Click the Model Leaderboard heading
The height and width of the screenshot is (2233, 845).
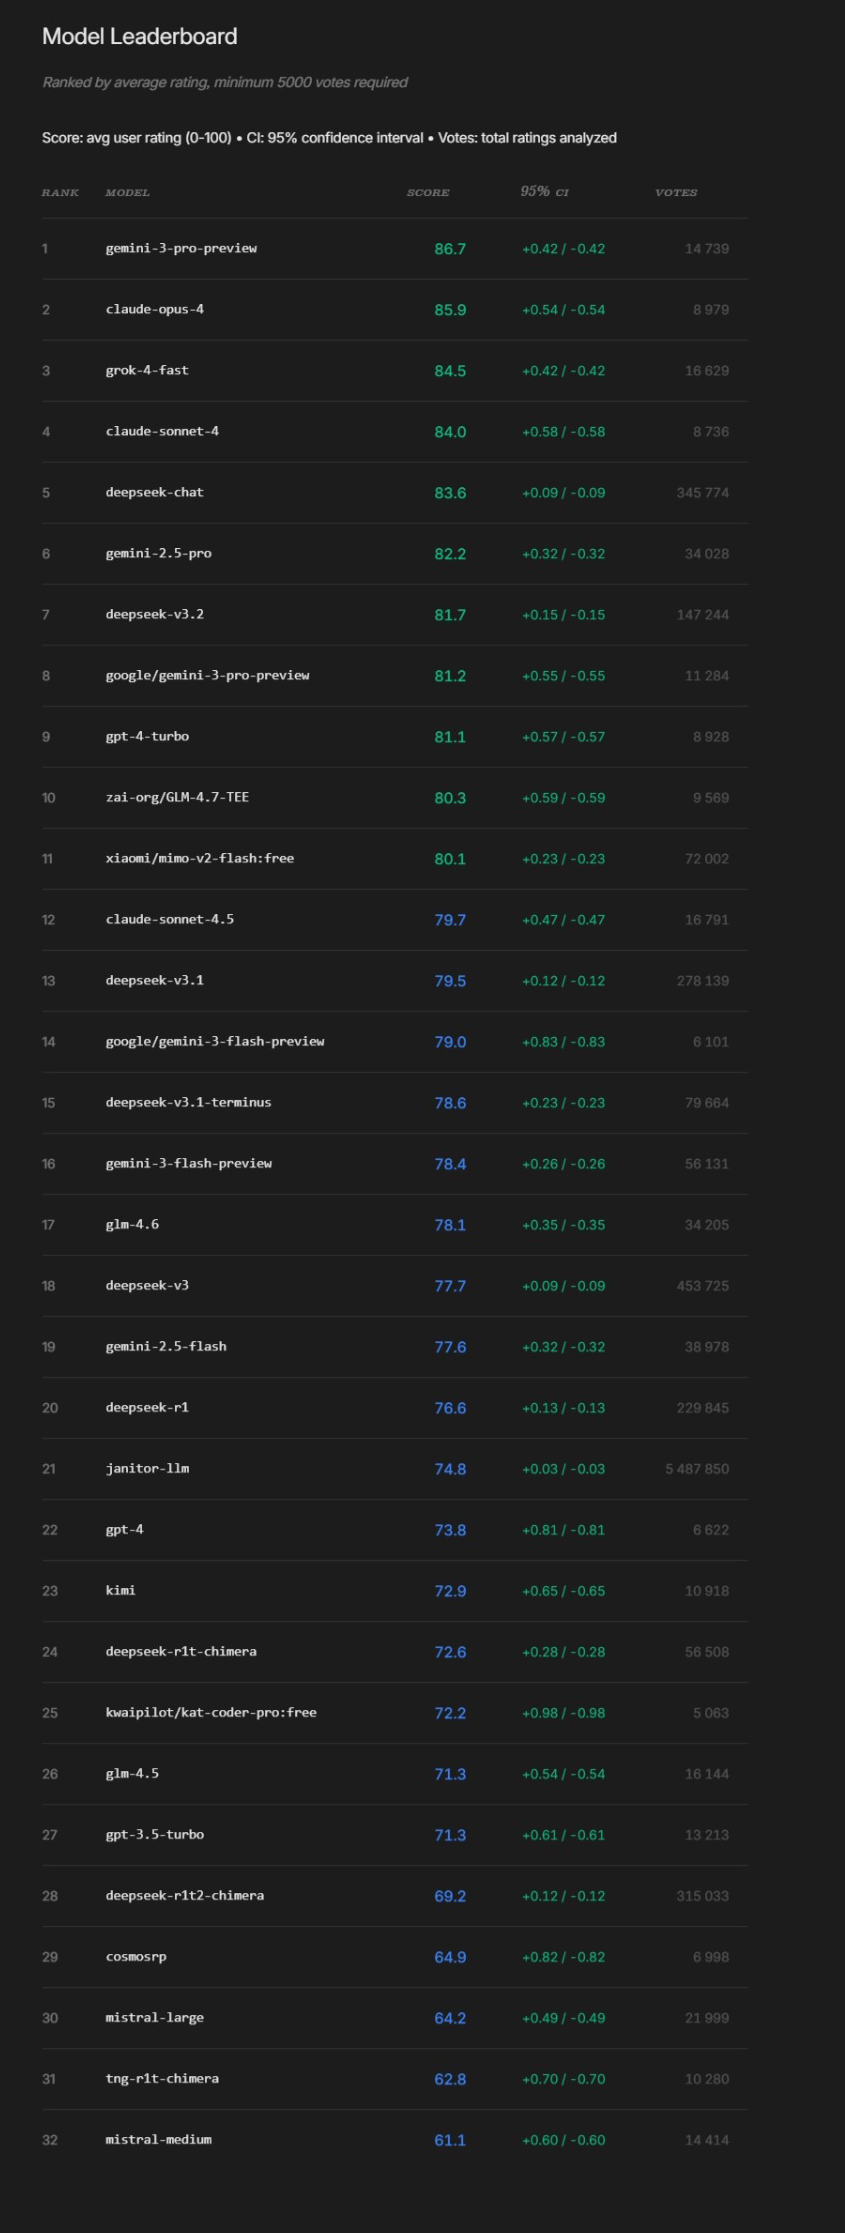pyautogui.click(x=139, y=37)
